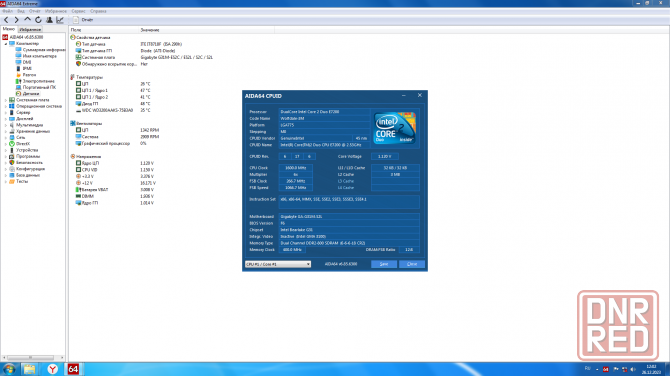
Task: Click the user silhouette toolbar icon
Action: click(49, 20)
